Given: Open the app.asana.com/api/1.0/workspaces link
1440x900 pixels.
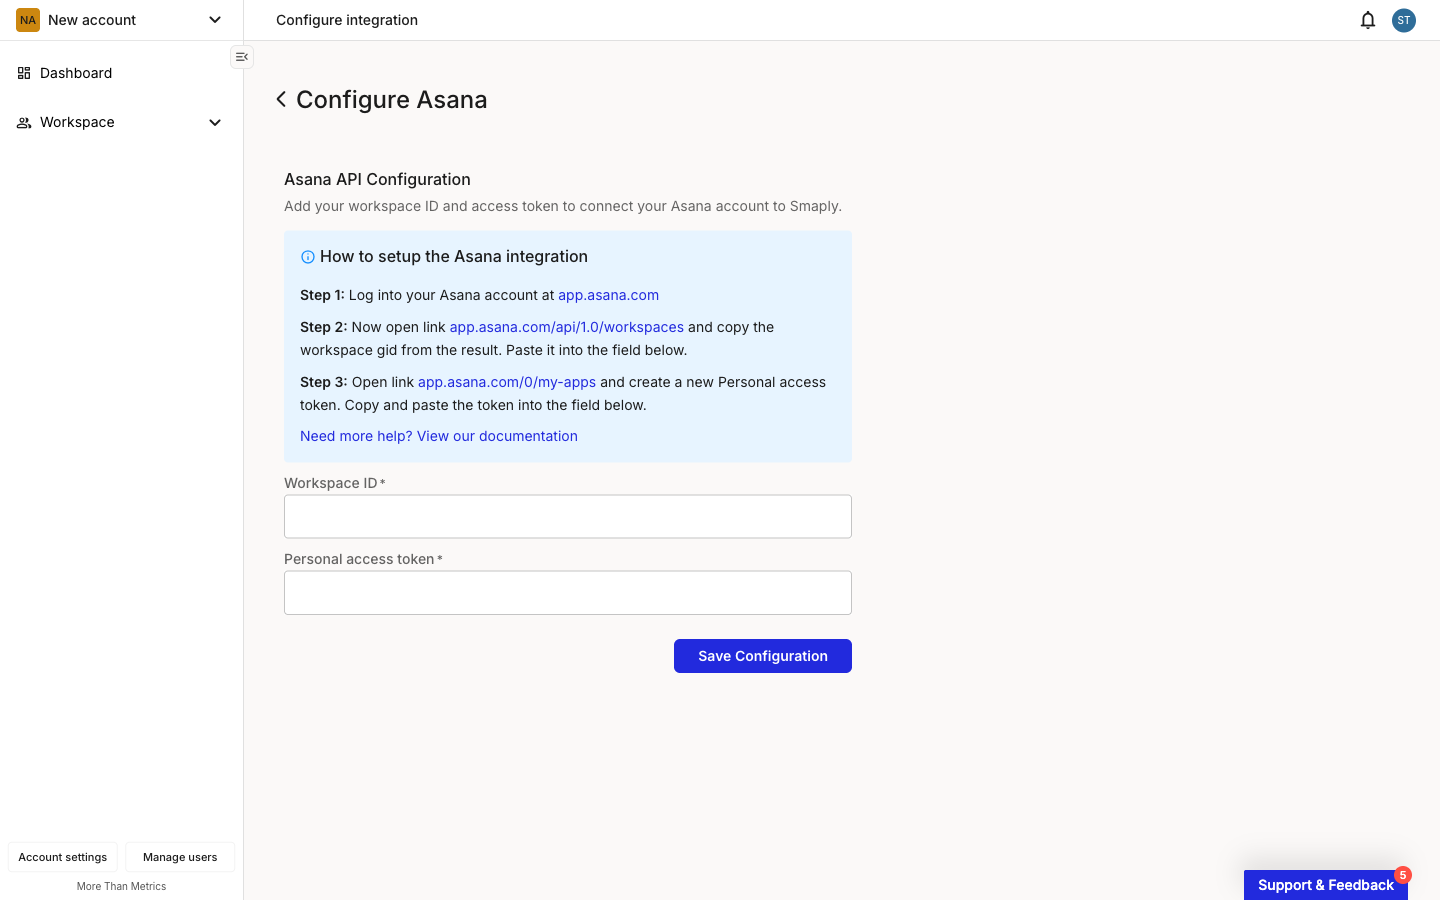Looking at the screenshot, I should tap(567, 327).
